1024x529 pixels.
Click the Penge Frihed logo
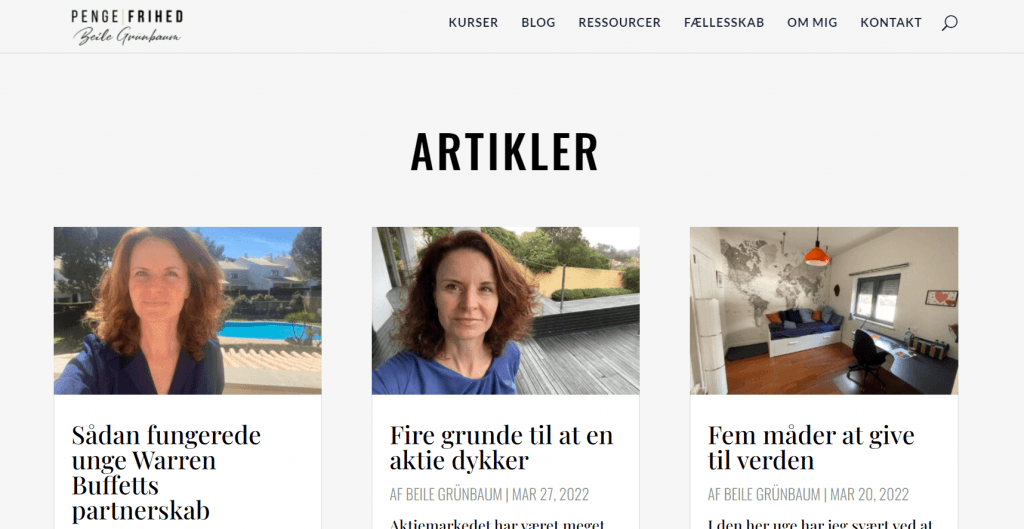coord(127,26)
